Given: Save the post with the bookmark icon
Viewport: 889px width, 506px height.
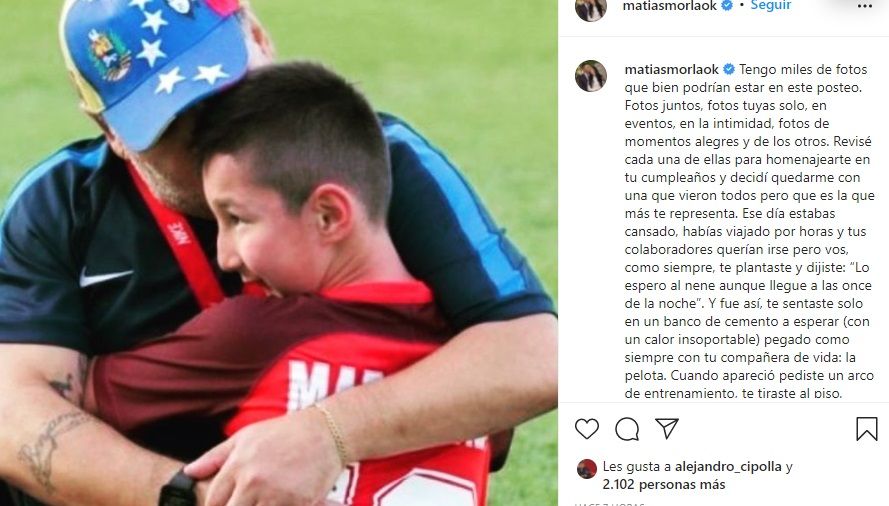Looking at the screenshot, I should tap(866, 429).
